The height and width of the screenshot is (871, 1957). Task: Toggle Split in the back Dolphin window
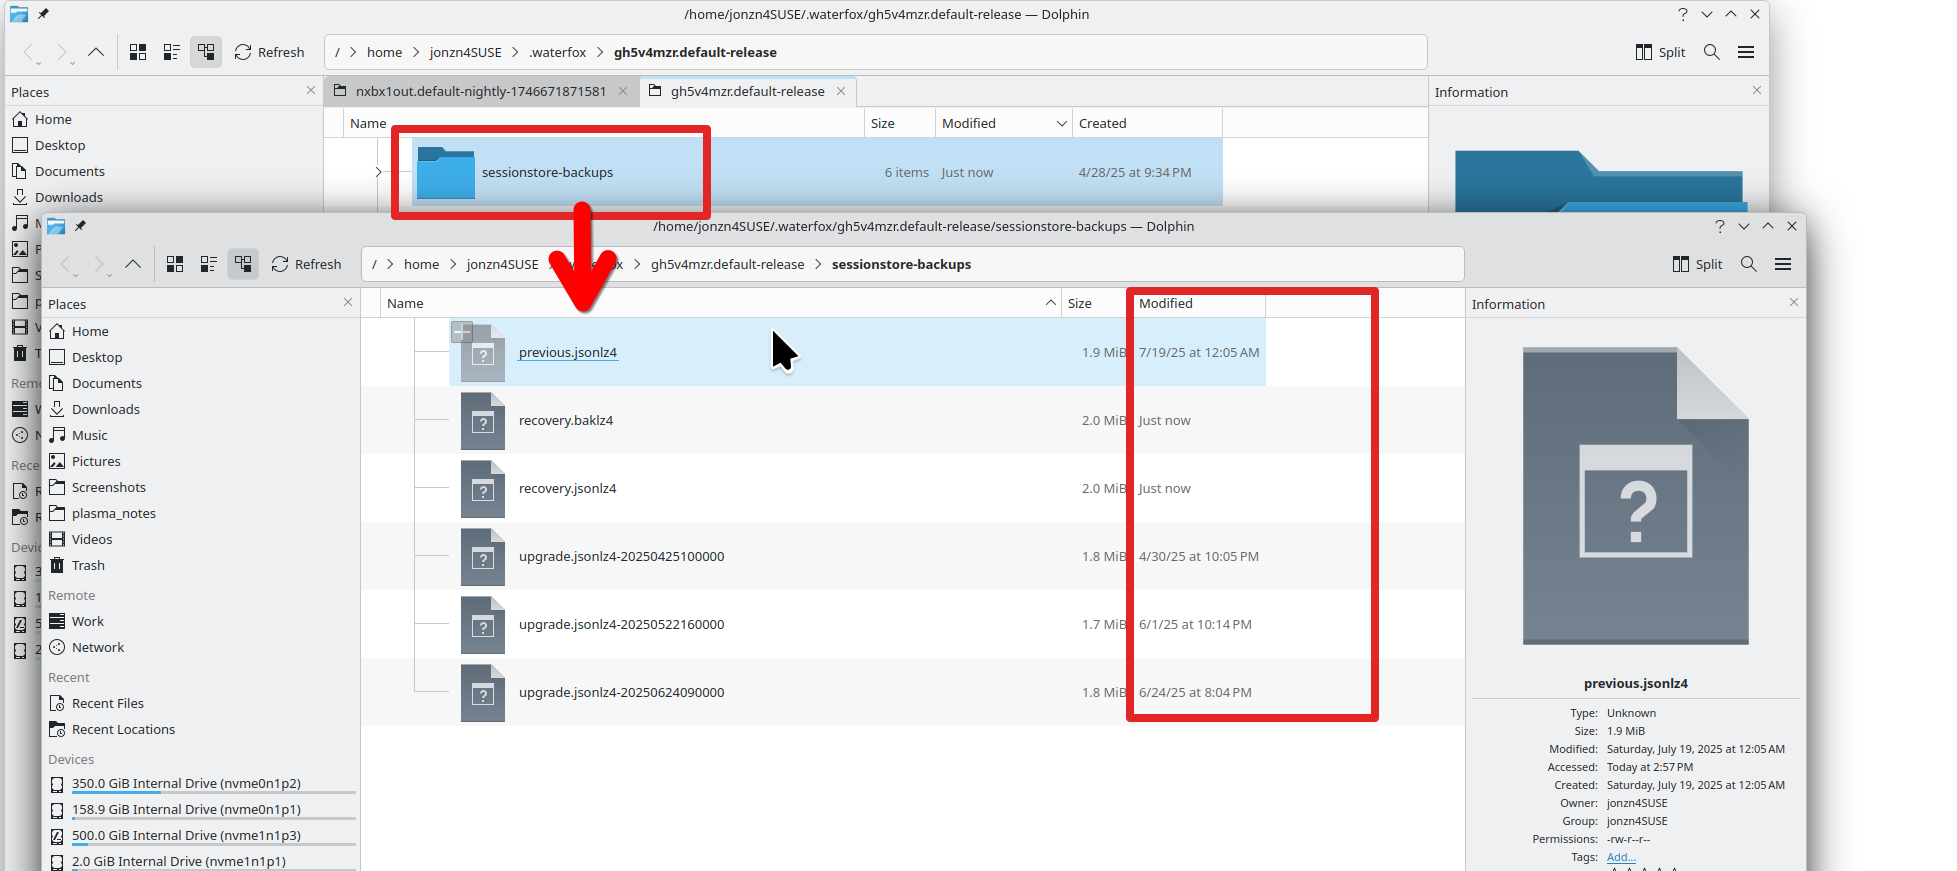pos(1660,52)
